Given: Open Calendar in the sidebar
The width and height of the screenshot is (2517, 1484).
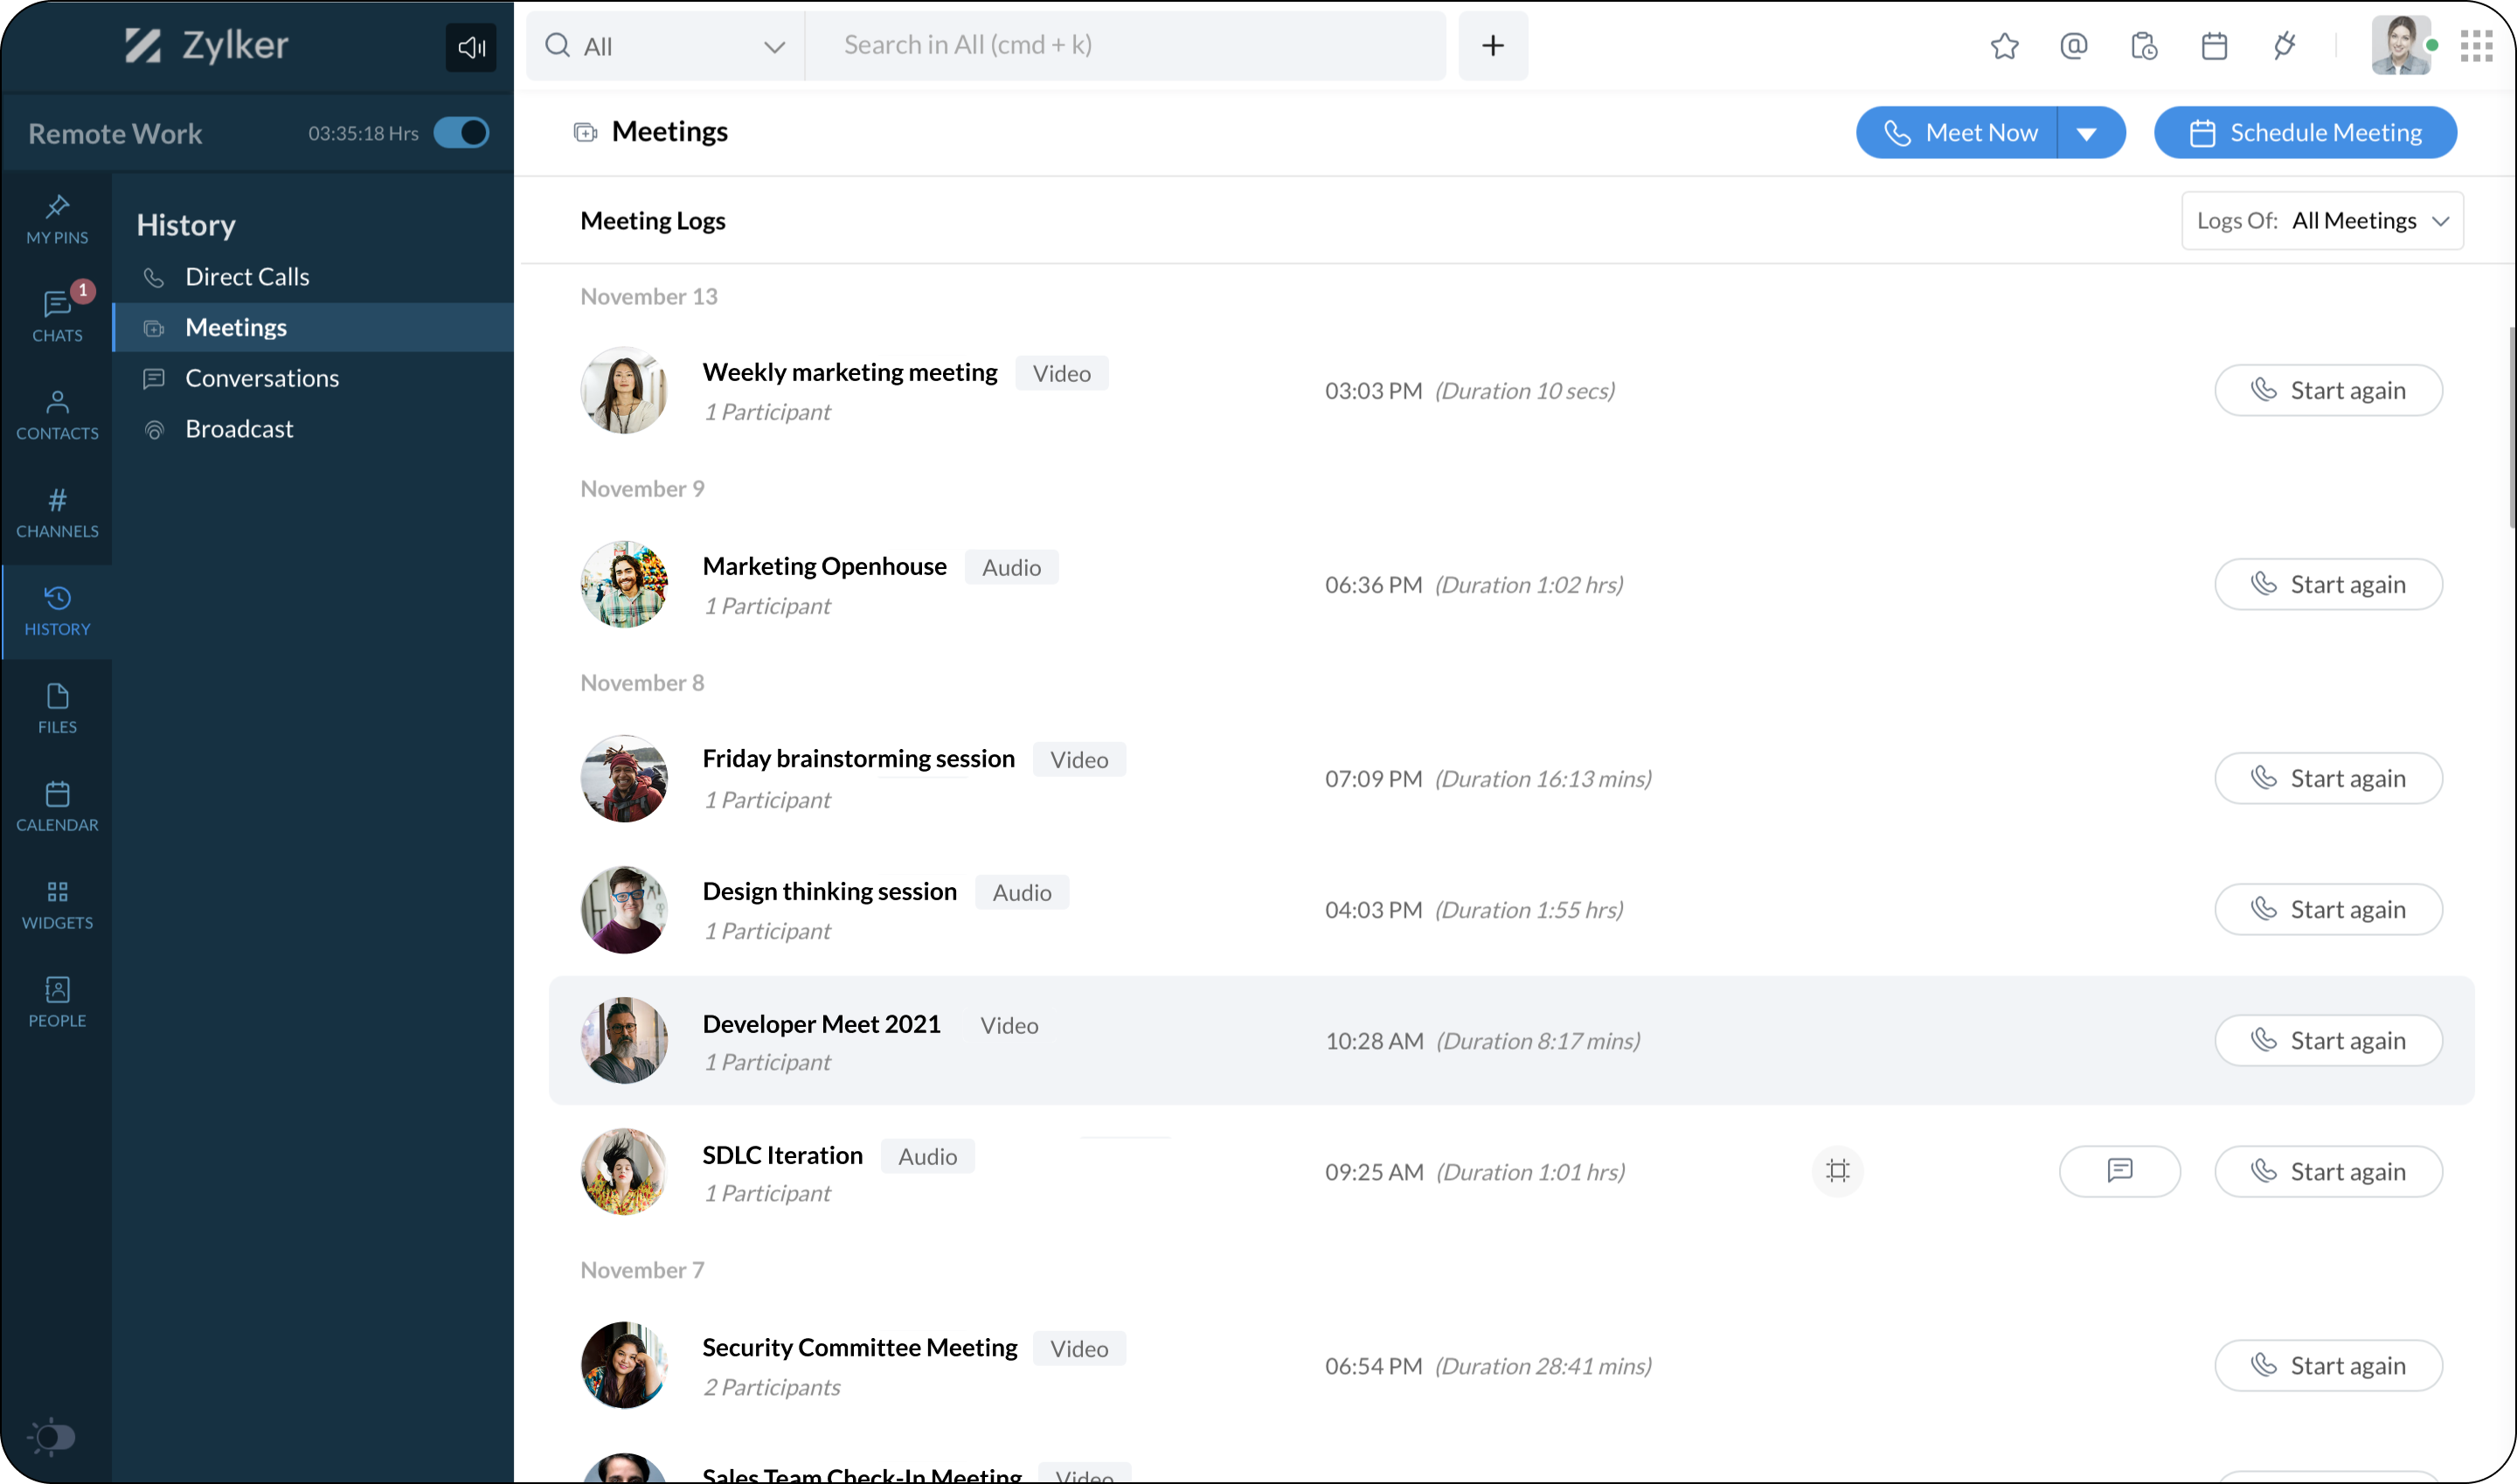Looking at the screenshot, I should [57, 807].
